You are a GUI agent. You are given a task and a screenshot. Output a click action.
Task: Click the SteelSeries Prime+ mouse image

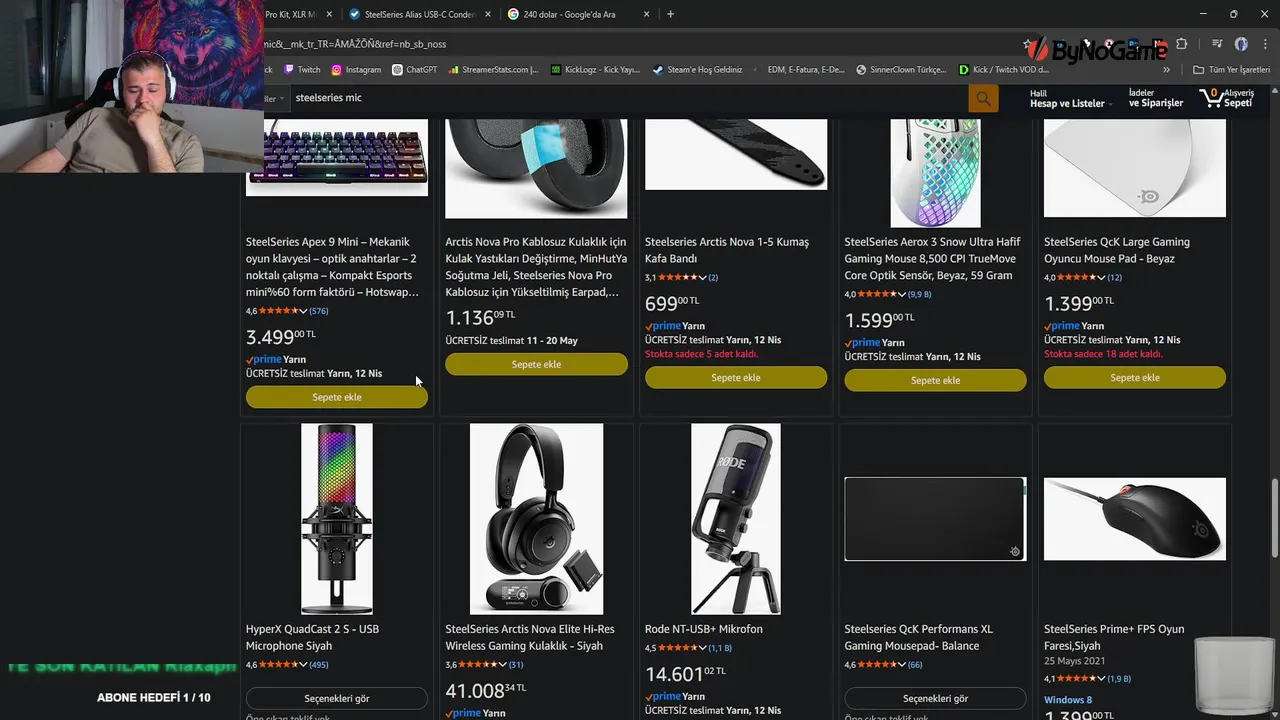[x=1135, y=518]
